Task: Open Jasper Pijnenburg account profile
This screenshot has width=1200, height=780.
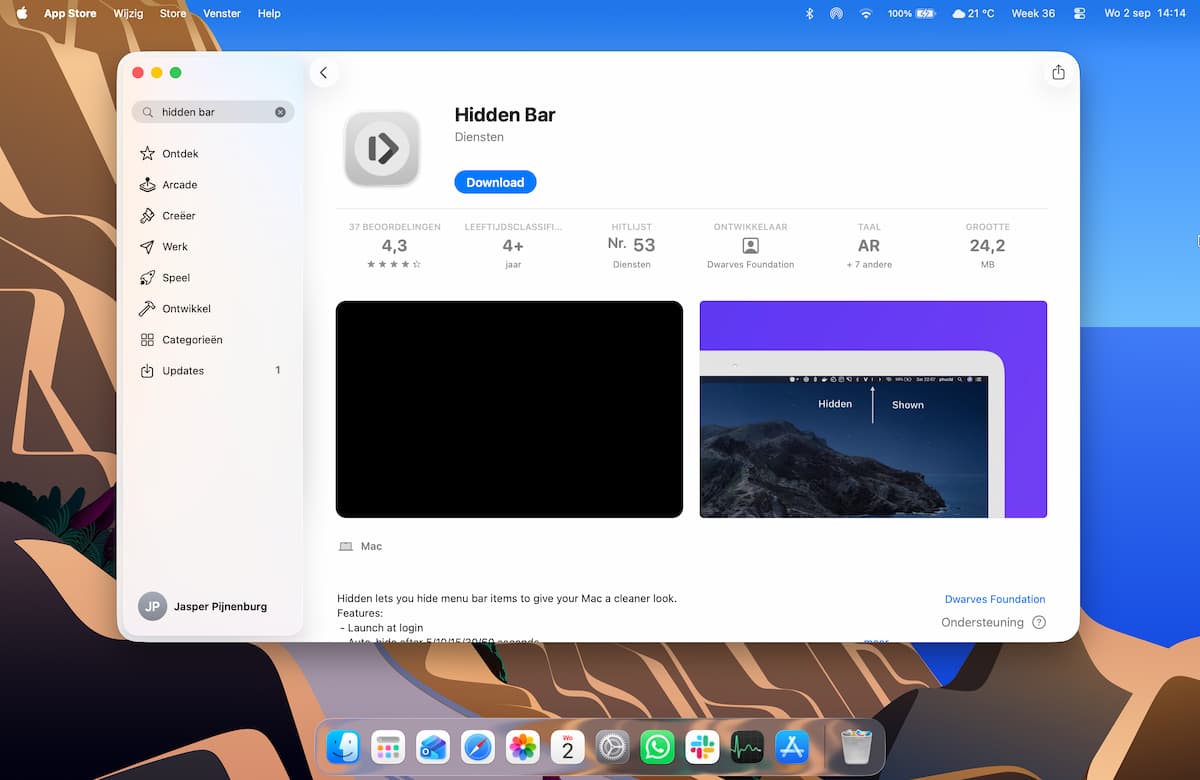Action: click(x=203, y=606)
